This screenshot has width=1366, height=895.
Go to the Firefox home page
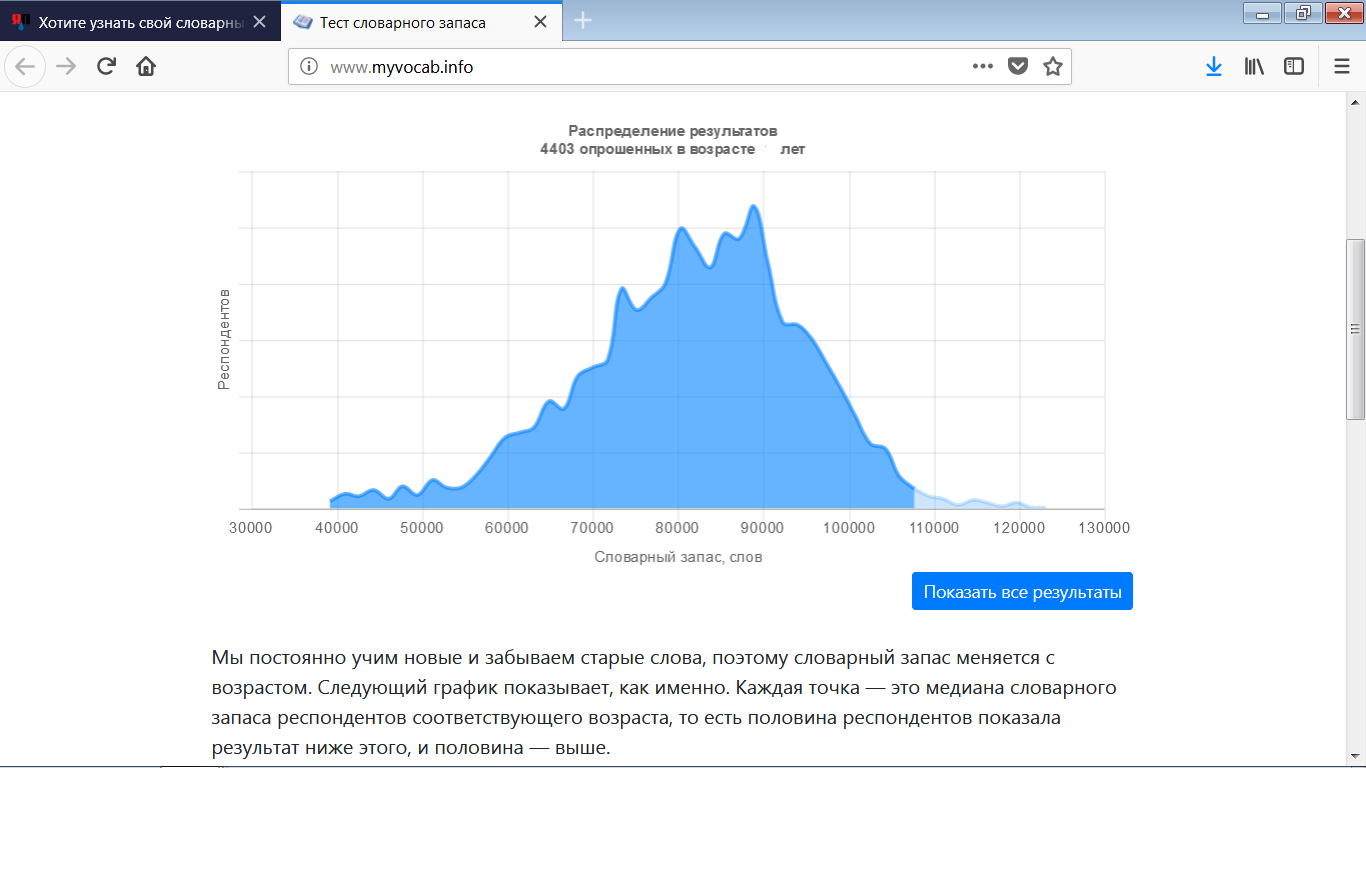146,67
